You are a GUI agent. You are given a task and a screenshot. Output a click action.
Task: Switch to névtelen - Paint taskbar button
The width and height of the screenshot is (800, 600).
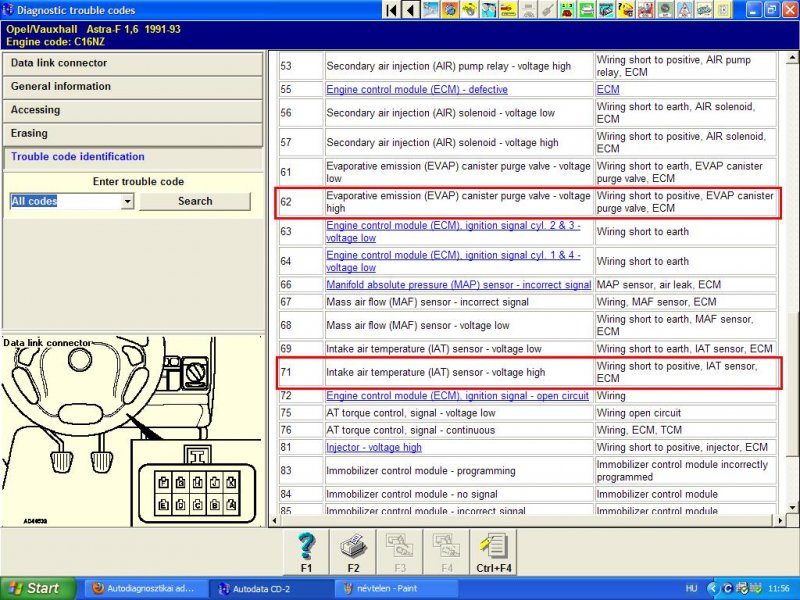(x=396, y=589)
